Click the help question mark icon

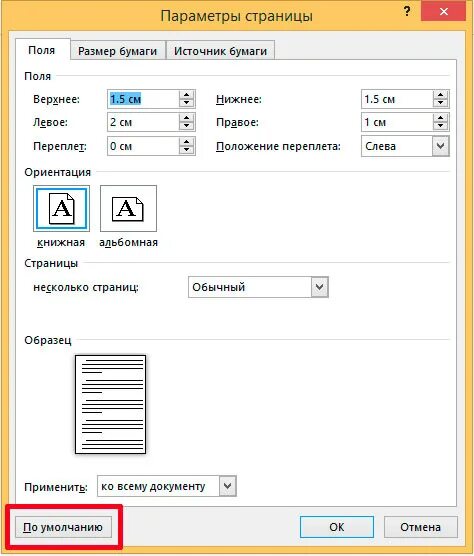point(407,12)
